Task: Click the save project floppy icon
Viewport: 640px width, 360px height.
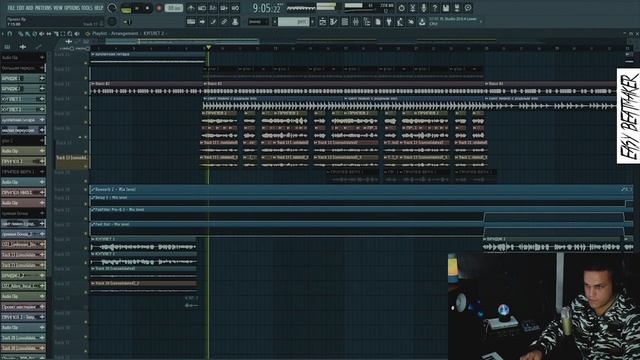Action: [446, 8]
